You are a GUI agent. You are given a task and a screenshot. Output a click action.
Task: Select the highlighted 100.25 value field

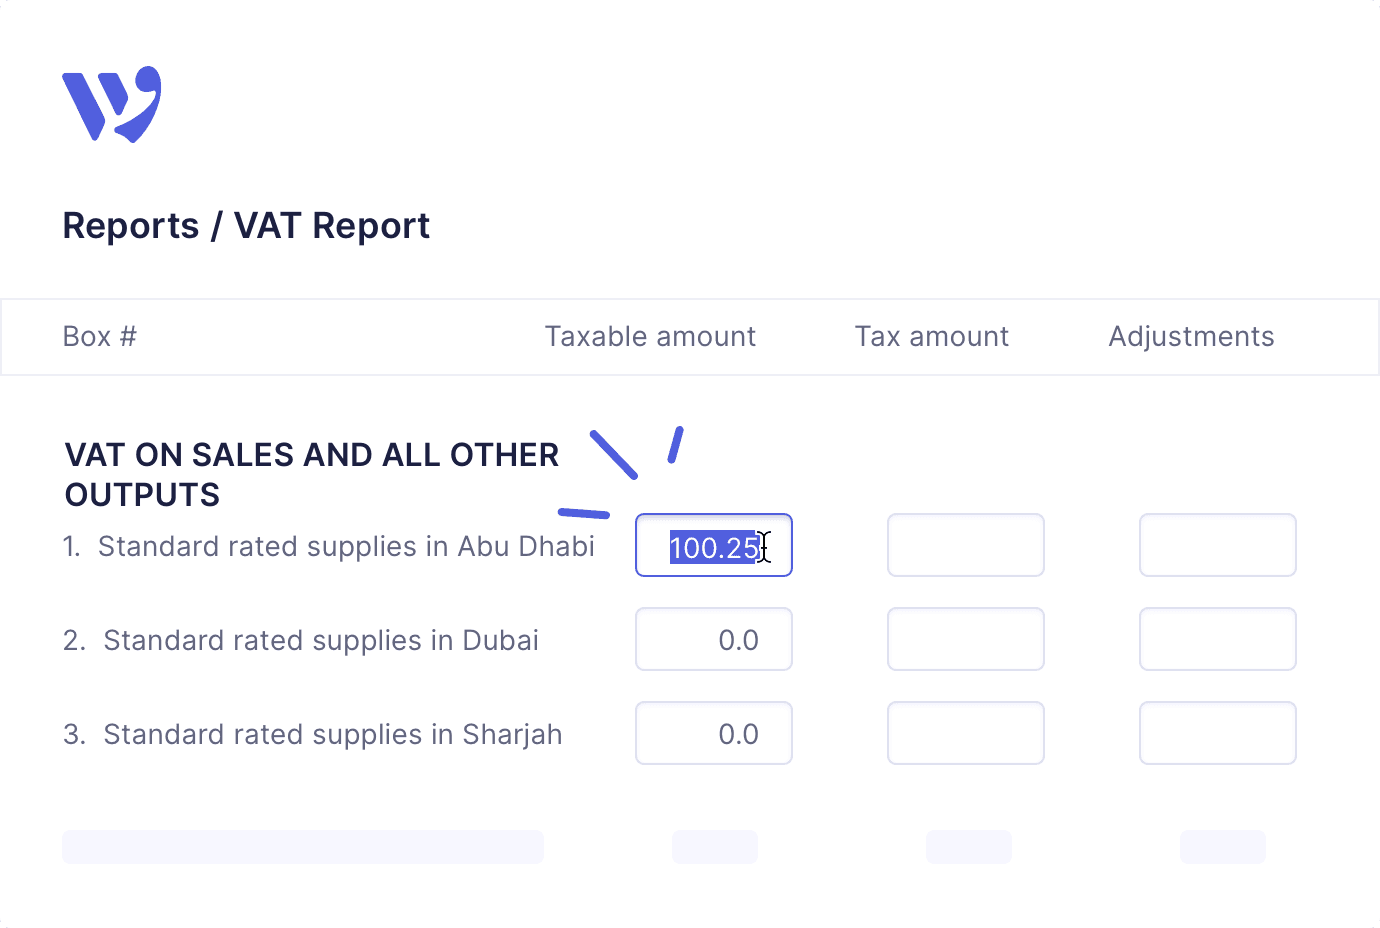pos(713,545)
